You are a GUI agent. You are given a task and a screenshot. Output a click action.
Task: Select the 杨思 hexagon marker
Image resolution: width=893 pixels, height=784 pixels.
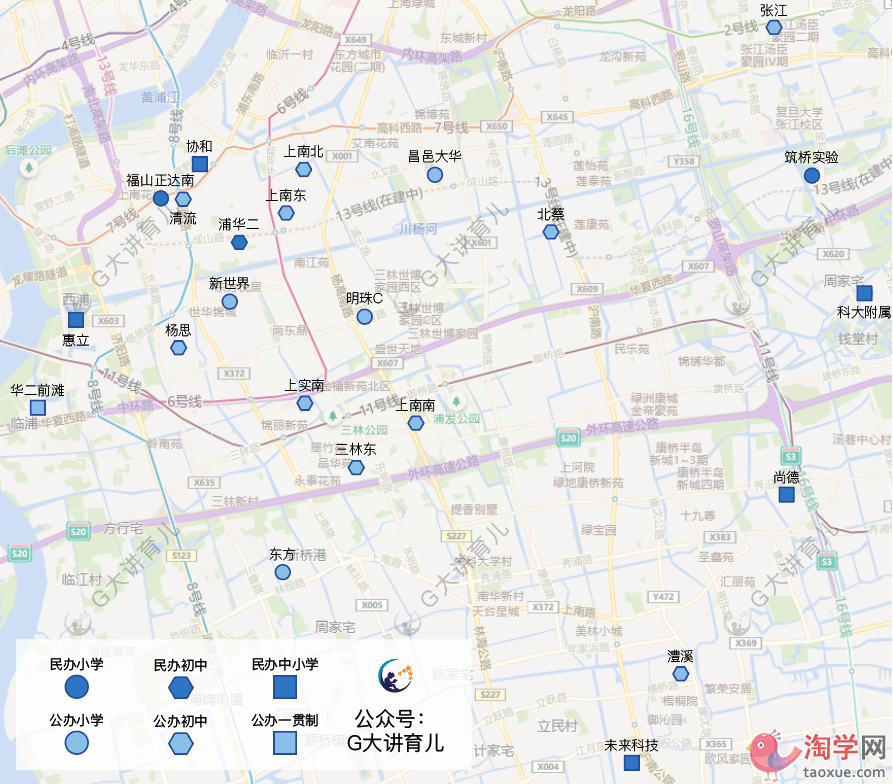click(x=178, y=347)
